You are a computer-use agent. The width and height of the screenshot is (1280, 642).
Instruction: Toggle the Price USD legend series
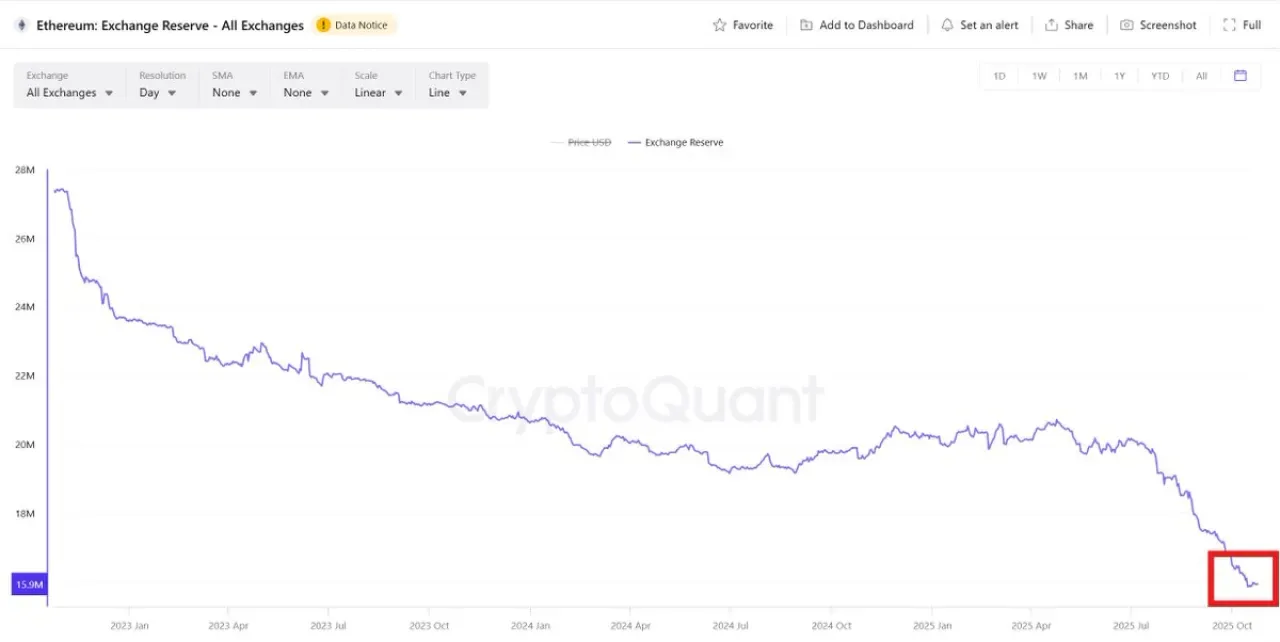pyautogui.click(x=580, y=142)
